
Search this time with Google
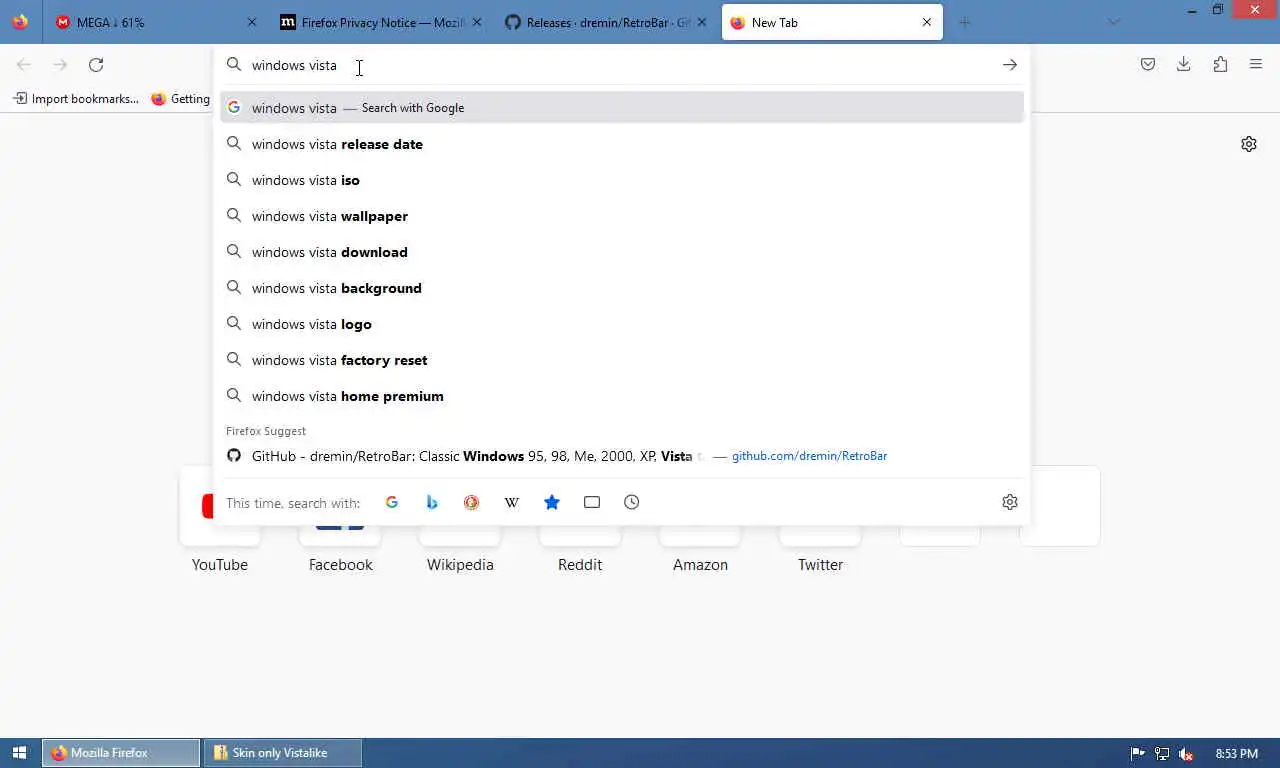tap(392, 502)
